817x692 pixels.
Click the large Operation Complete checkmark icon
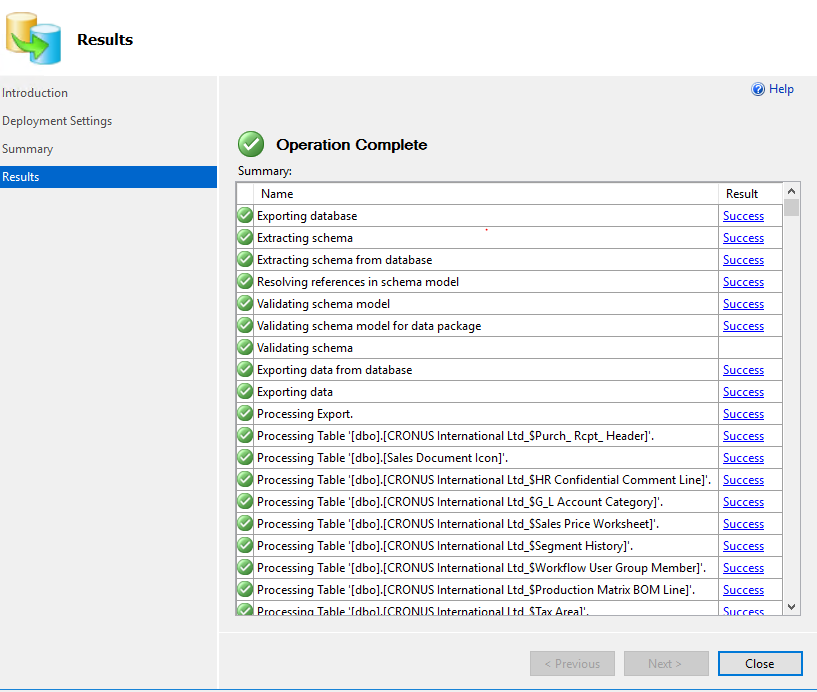(x=251, y=144)
